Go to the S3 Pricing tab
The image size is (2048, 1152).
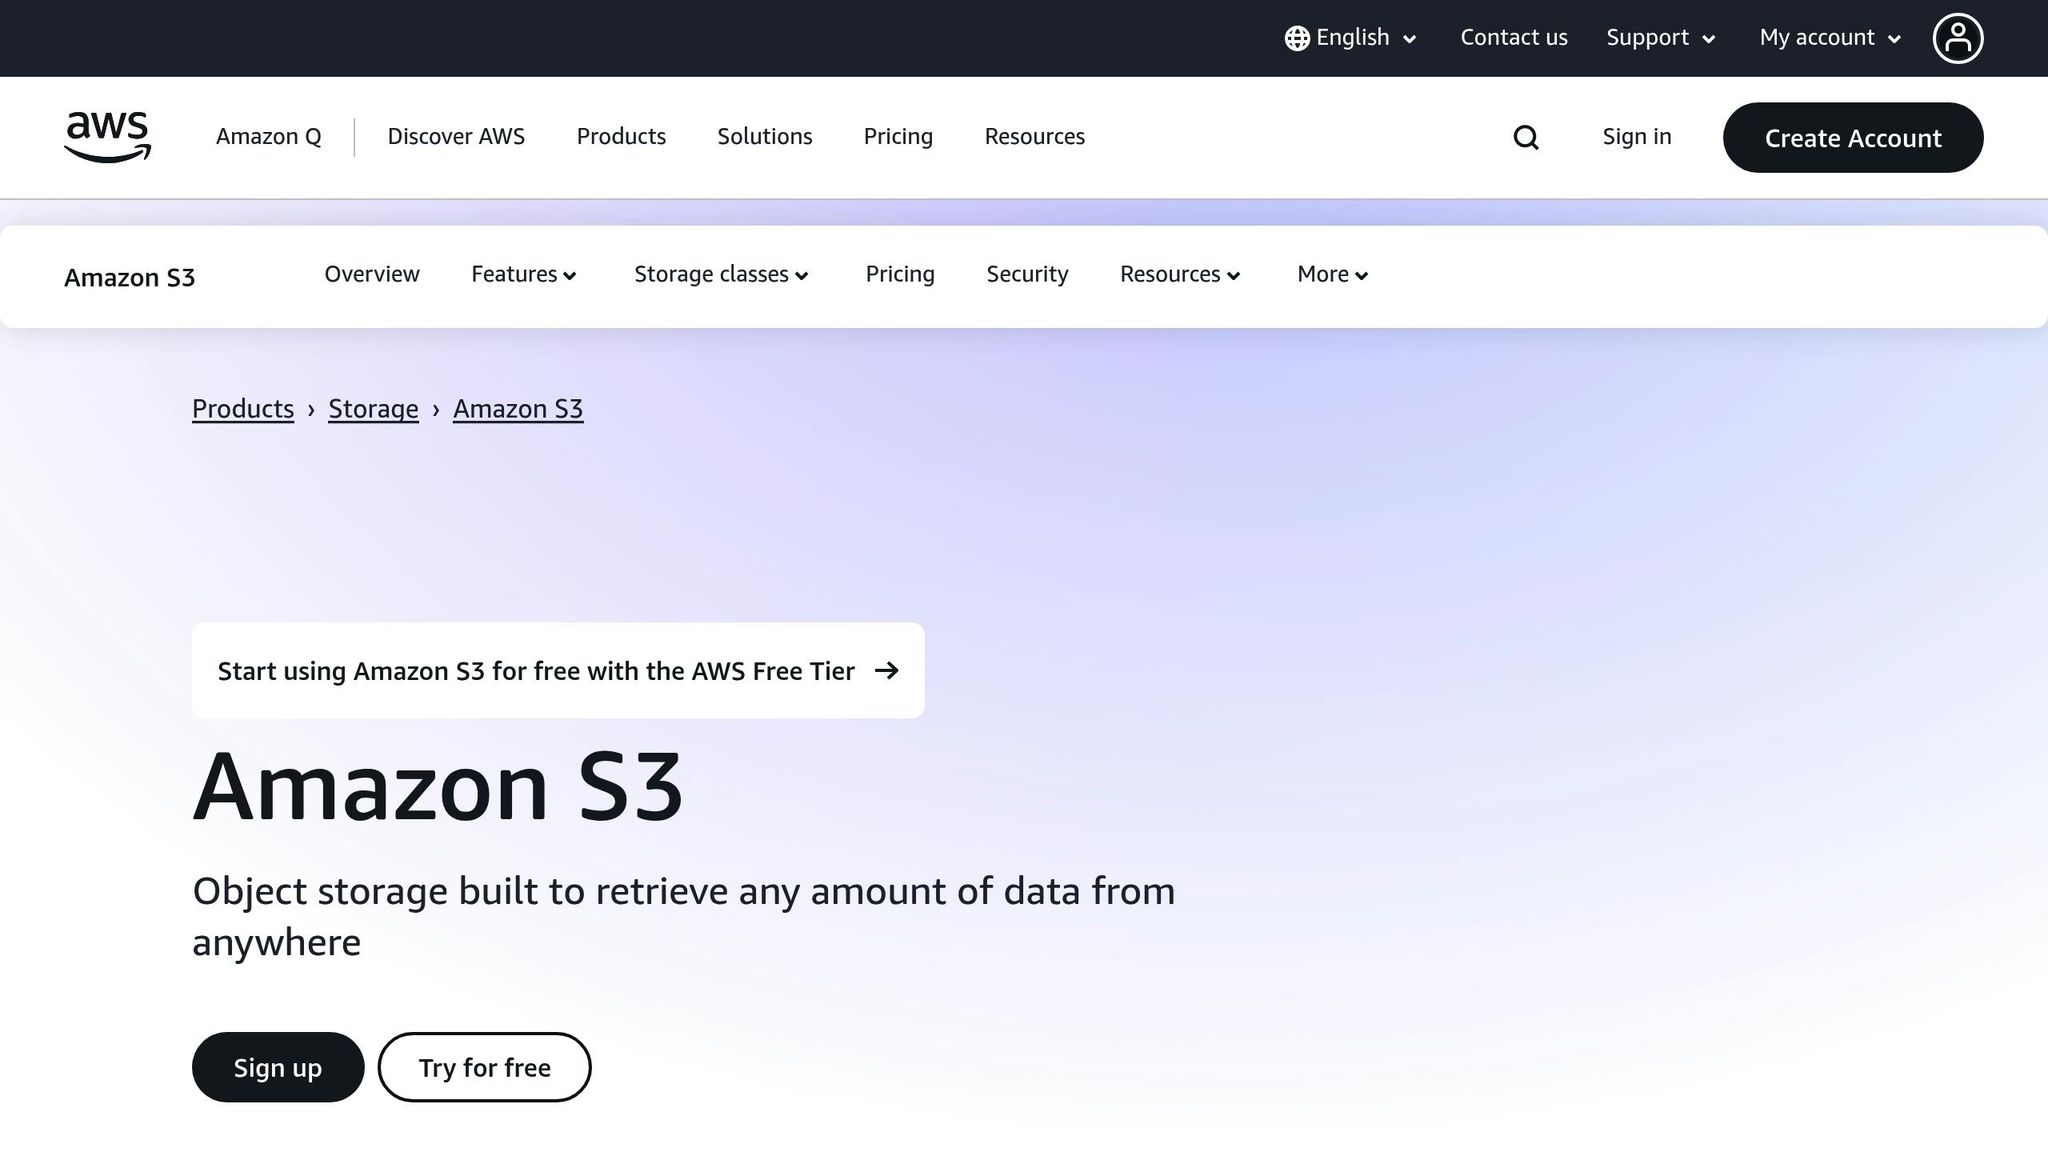click(900, 274)
